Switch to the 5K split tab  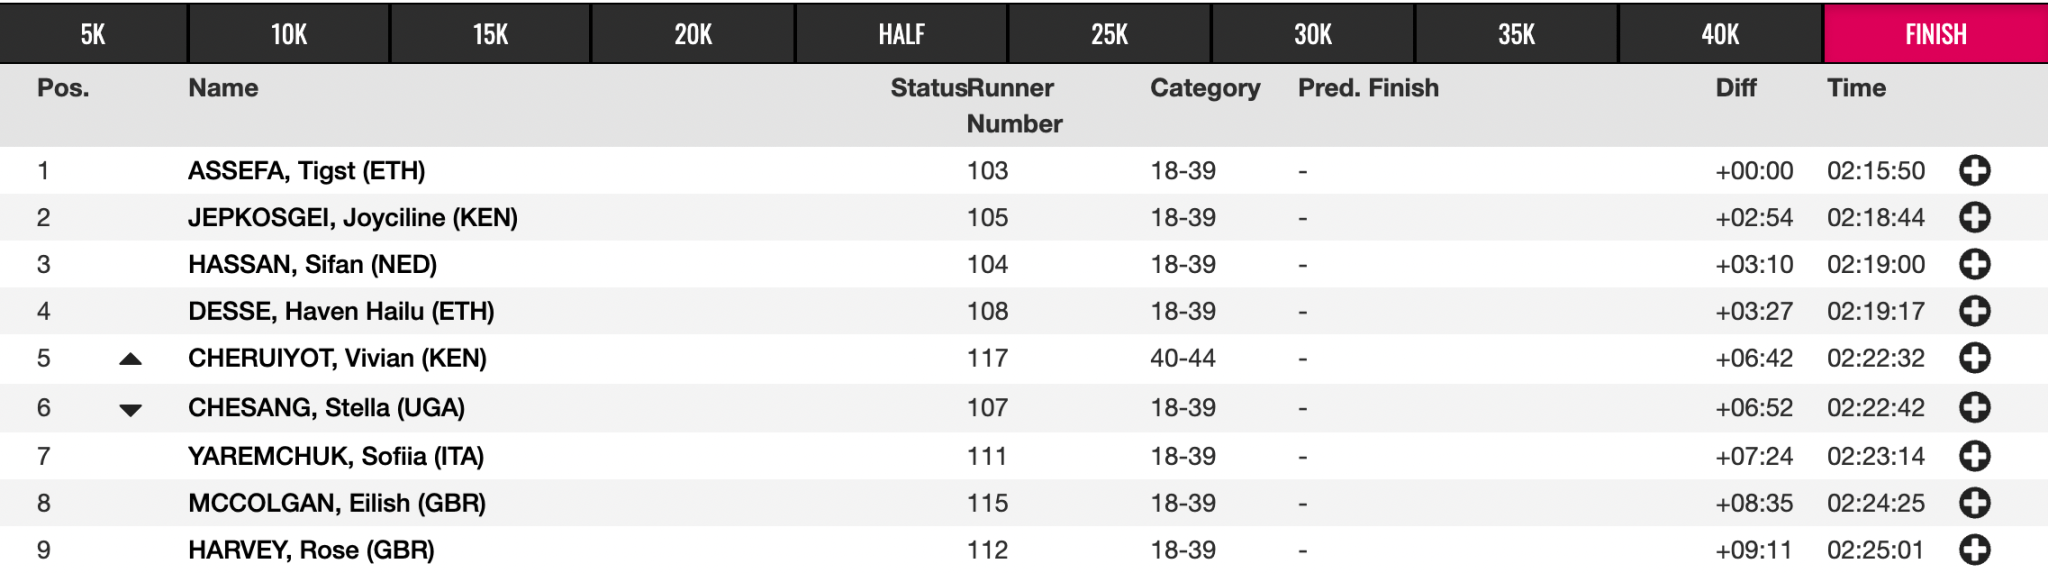pos(93,34)
